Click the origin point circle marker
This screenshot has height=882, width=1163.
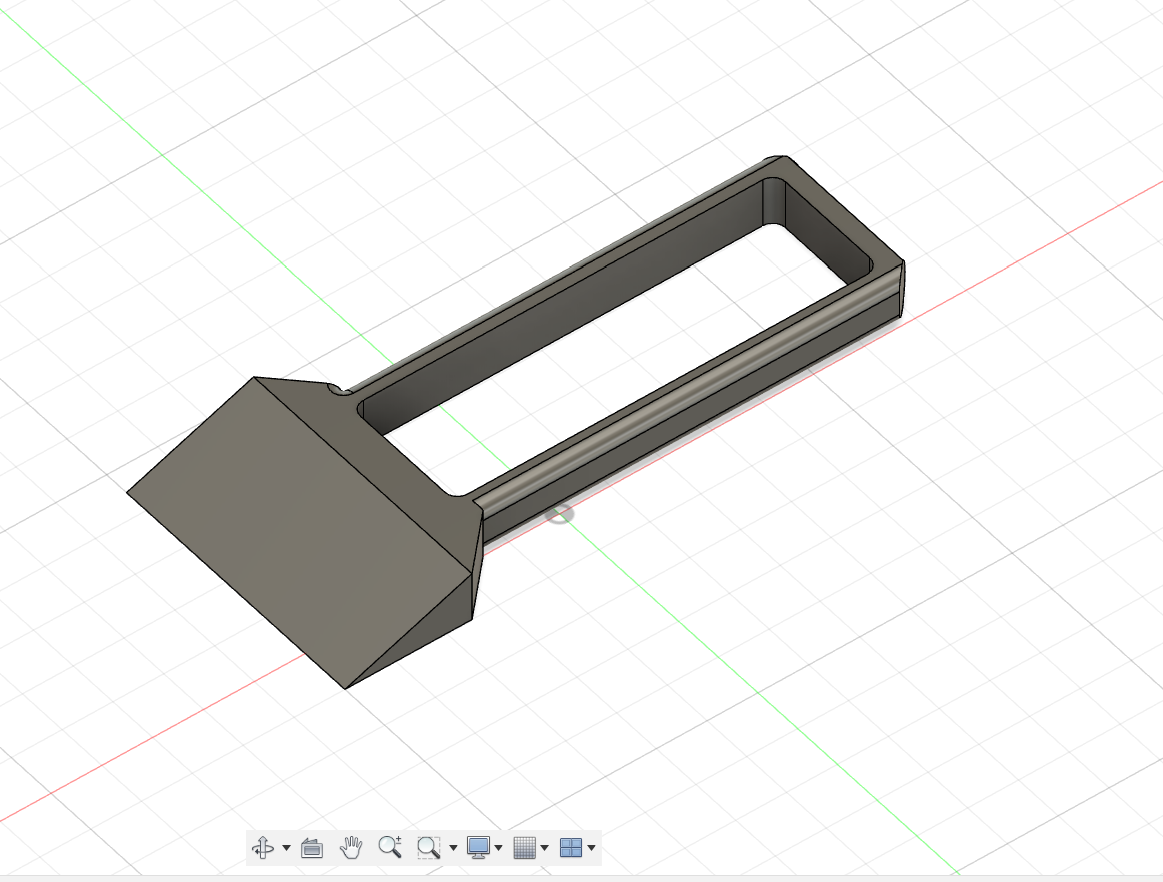click(561, 514)
